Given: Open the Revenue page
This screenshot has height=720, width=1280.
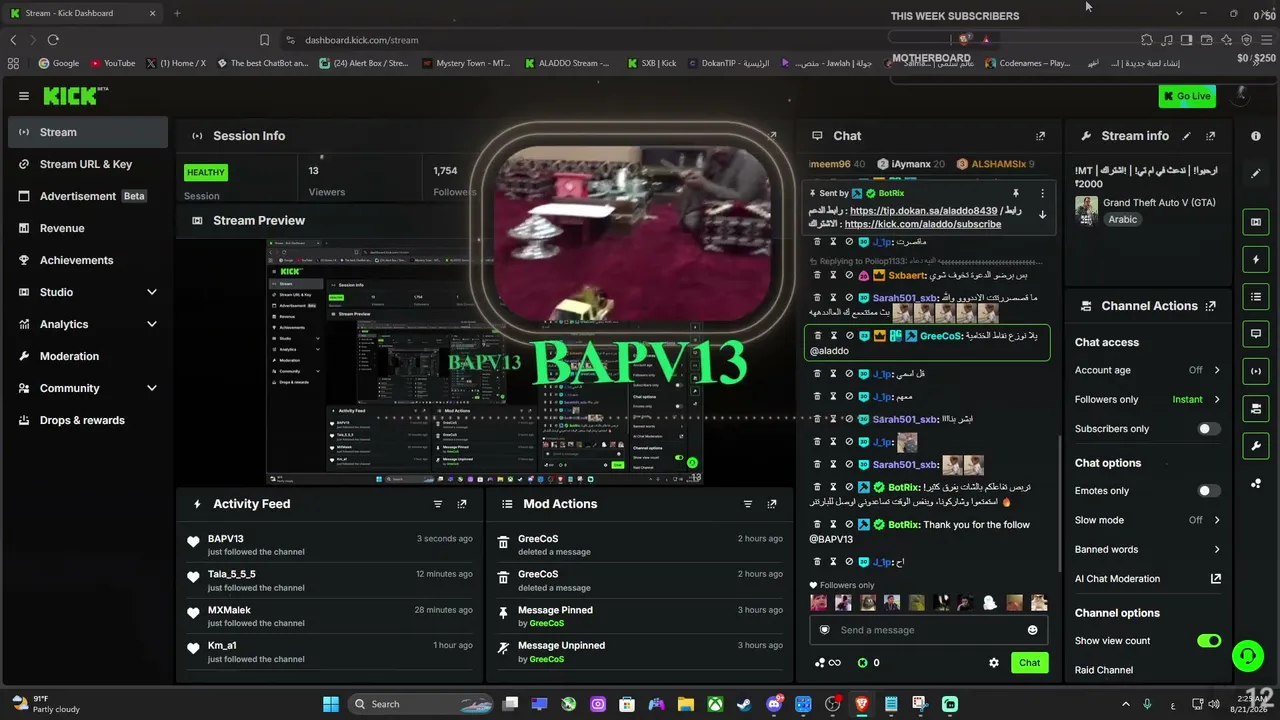Looking at the screenshot, I should (x=88, y=228).
